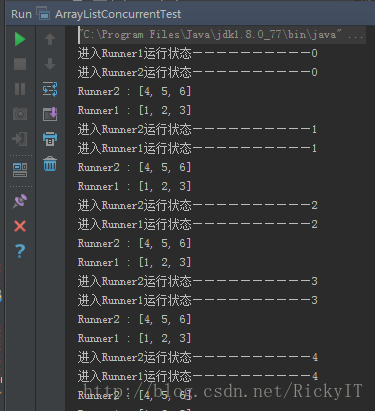
Task: Click Scroll to the End icon
Action: tap(50, 114)
